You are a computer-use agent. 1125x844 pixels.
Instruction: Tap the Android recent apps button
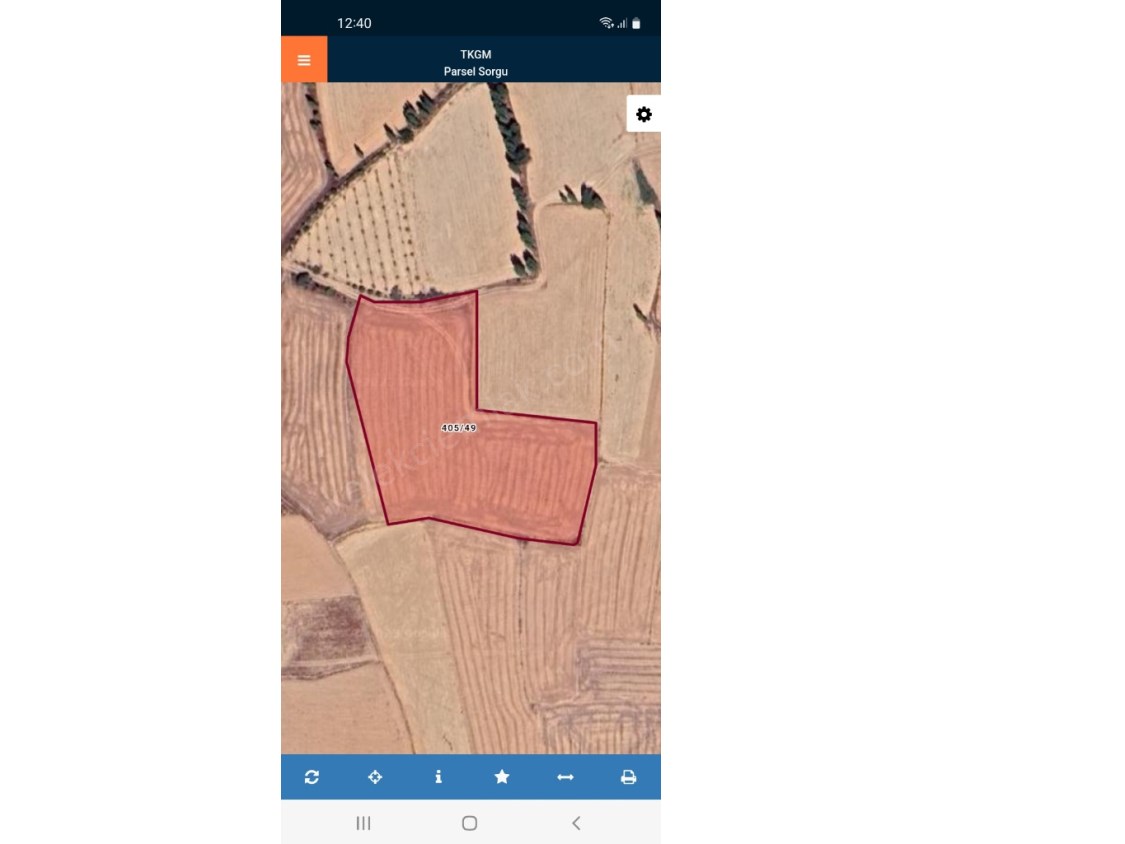pos(364,823)
